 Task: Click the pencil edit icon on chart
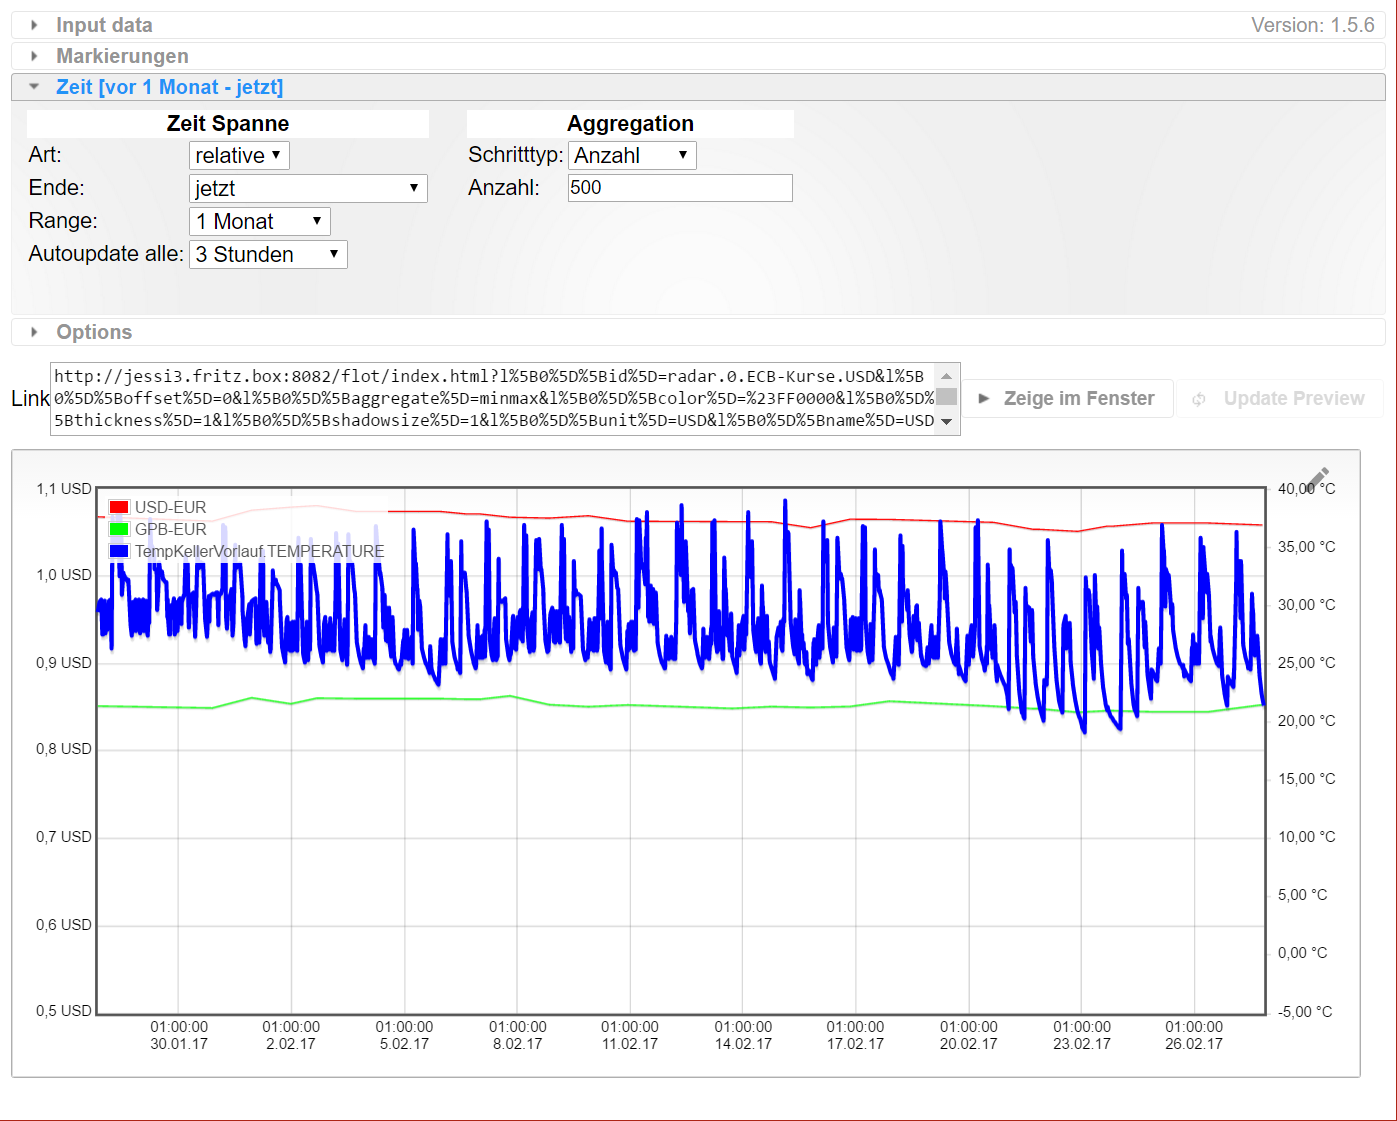1318,480
